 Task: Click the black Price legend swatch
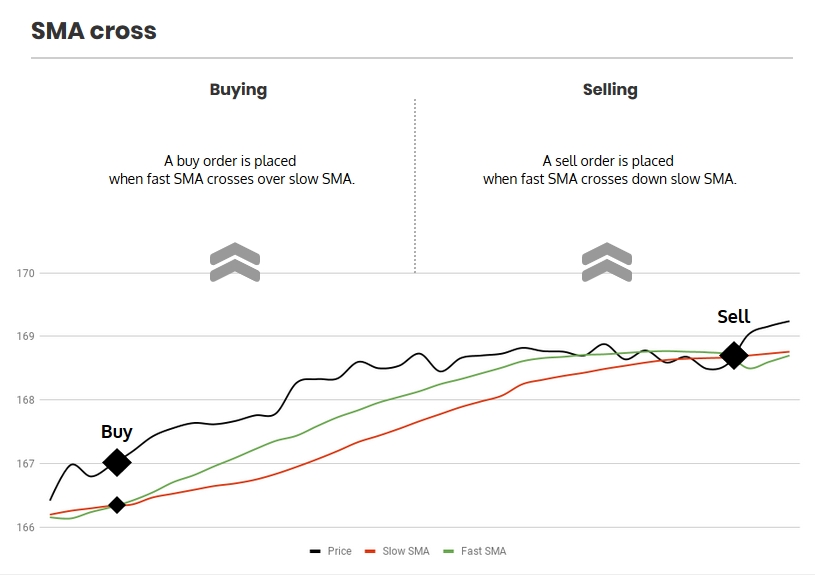pos(315,551)
